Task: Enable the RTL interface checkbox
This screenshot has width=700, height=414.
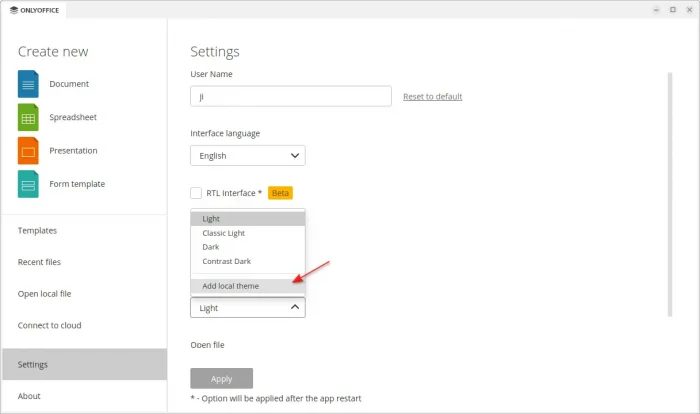Action: pos(197,193)
